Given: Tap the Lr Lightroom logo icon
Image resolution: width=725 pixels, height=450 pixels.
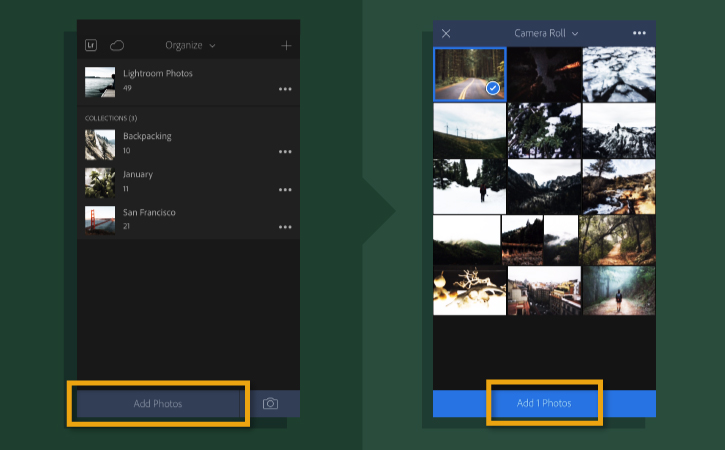Looking at the screenshot, I should [91, 45].
